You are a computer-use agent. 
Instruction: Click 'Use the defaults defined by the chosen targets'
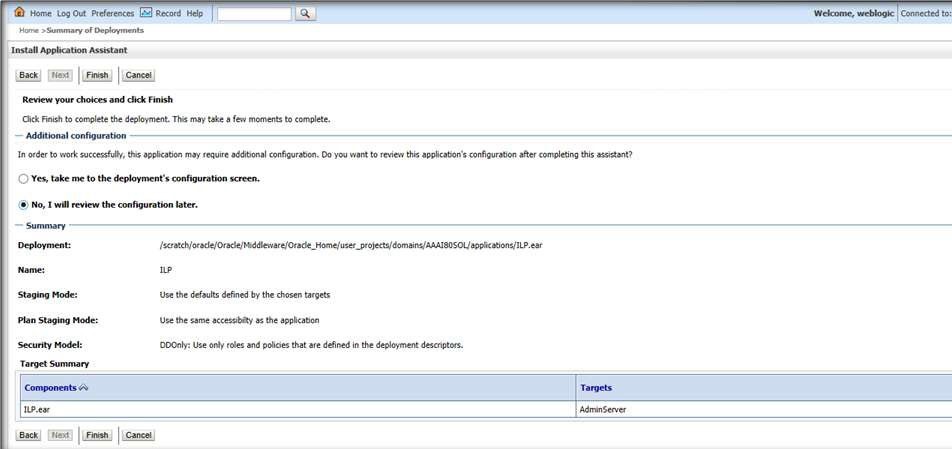[245, 295]
